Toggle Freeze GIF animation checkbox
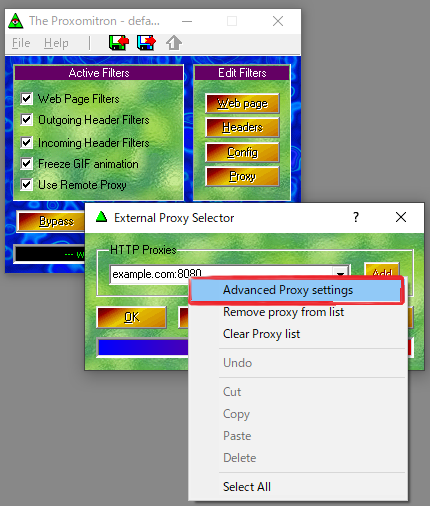430x506 pixels. (x=27, y=164)
